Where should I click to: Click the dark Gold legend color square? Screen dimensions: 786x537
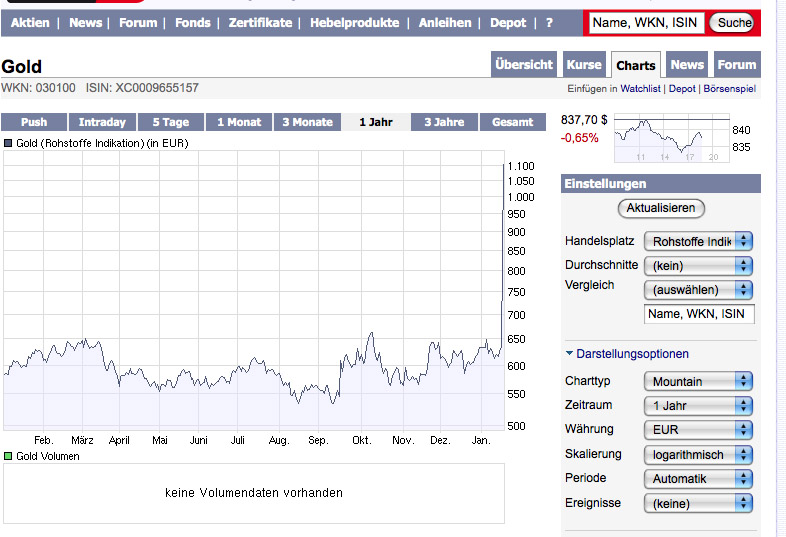pyautogui.click(x=8, y=144)
